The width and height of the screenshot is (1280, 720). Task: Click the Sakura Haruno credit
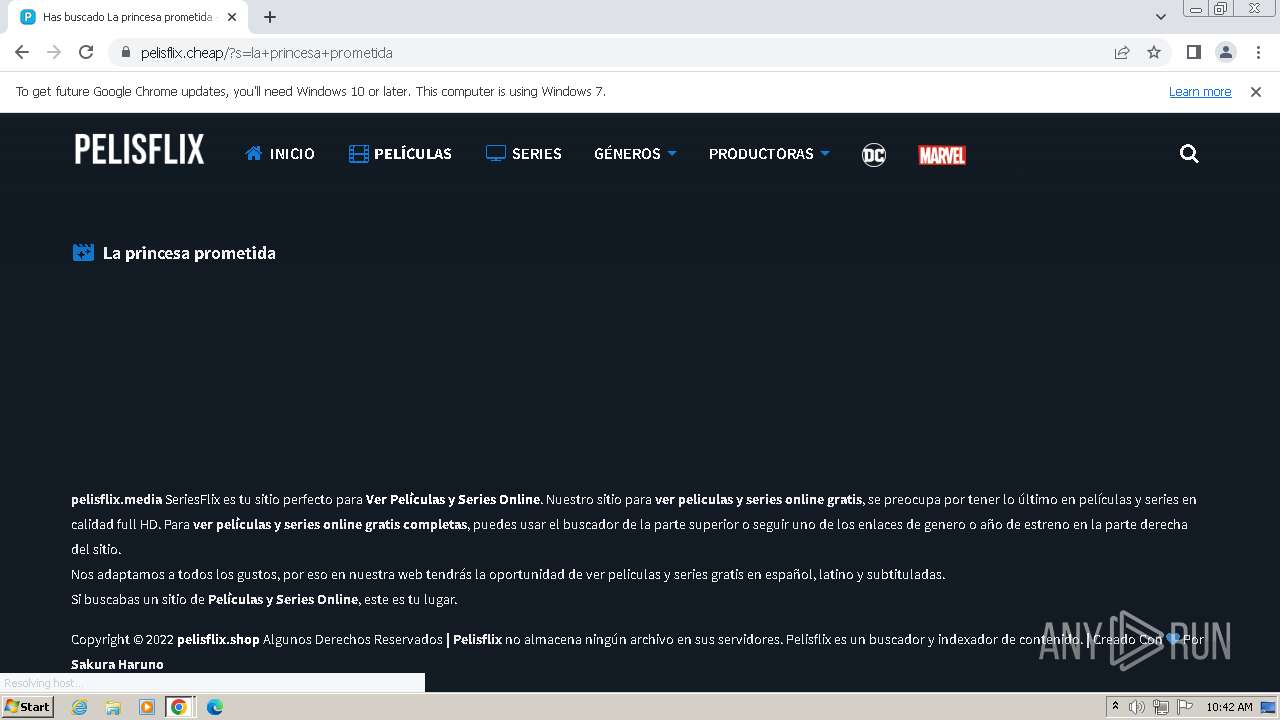coord(117,664)
